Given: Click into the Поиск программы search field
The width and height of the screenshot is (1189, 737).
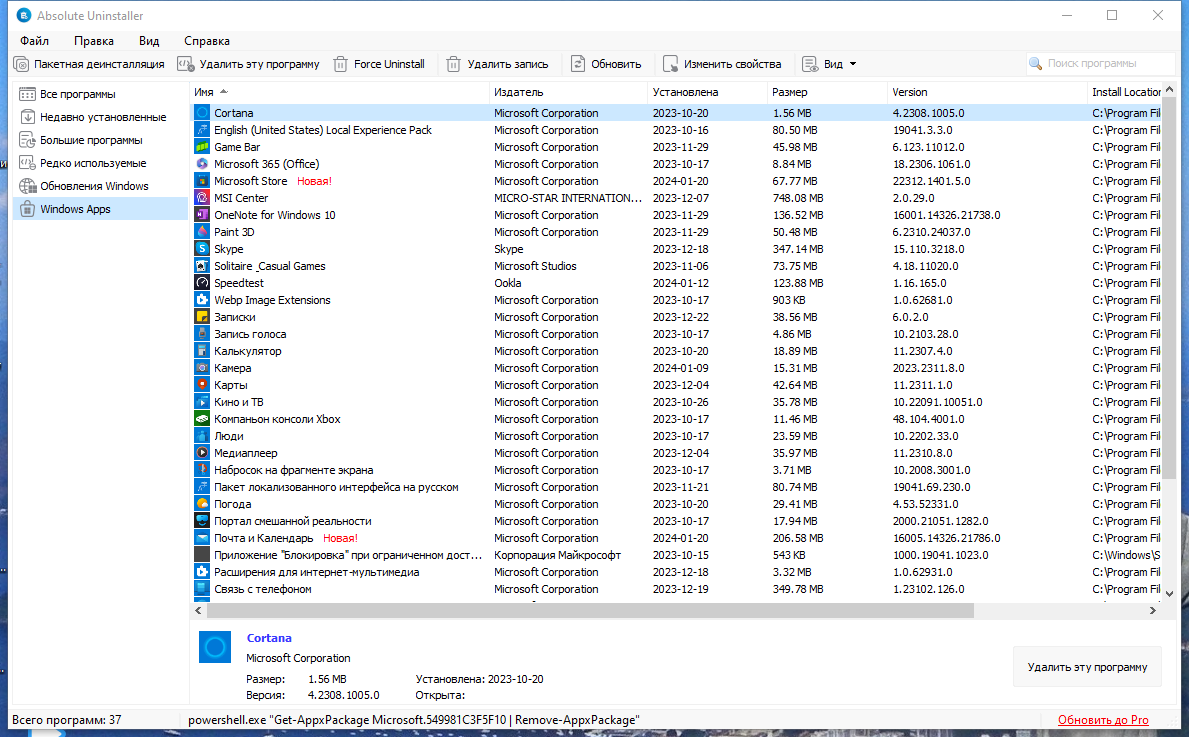Looking at the screenshot, I should [x=1101, y=64].
